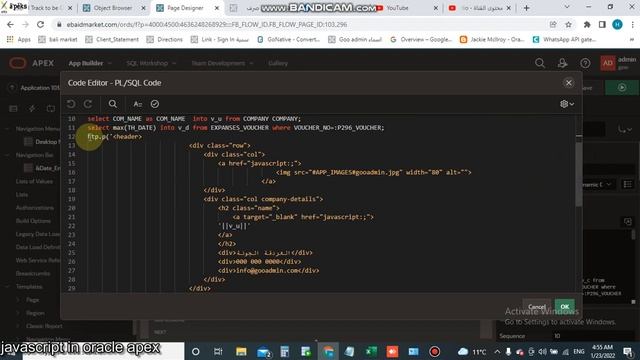The width and height of the screenshot is (640, 360).
Task: Open the WhatsApp API gate bookmark
Action: pyautogui.click(x=564, y=40)
